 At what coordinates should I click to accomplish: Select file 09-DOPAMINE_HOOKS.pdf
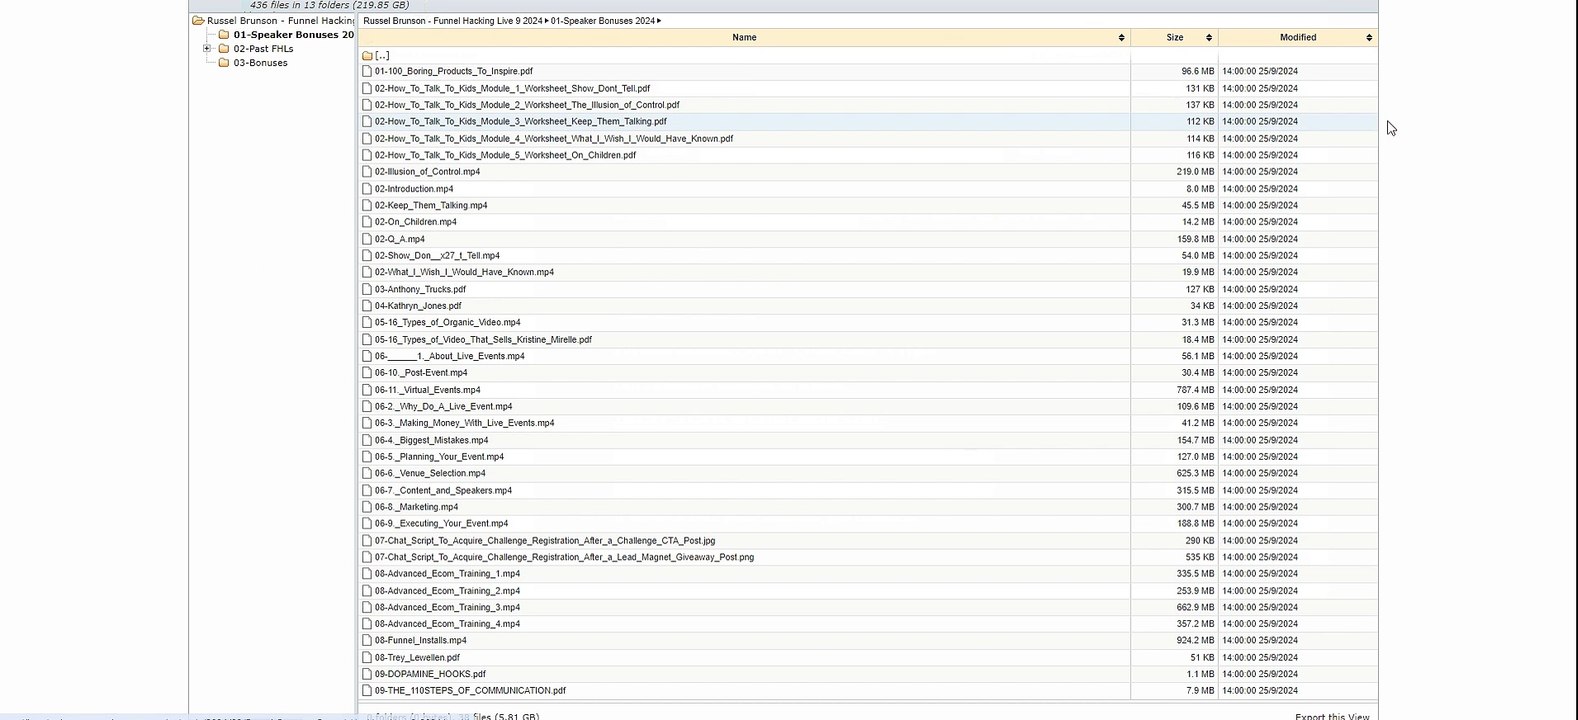(x=430, y=674)
